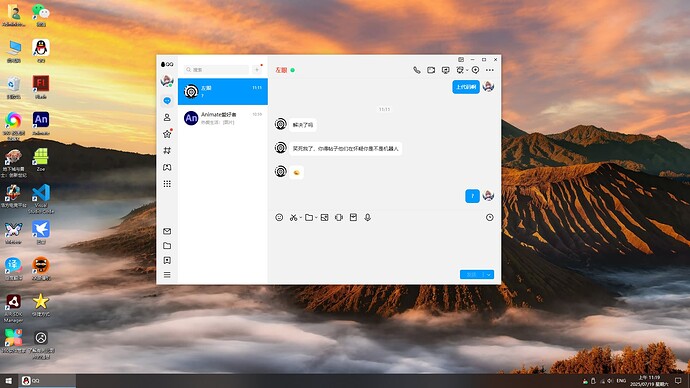Open the hamburger main menu in sidebar
The image size is (690, 388).
(x=167, y=275)
